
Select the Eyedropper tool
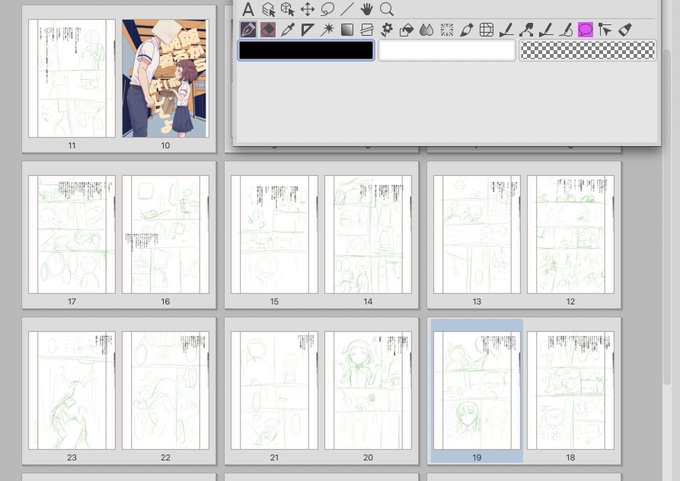click(288, 29)
